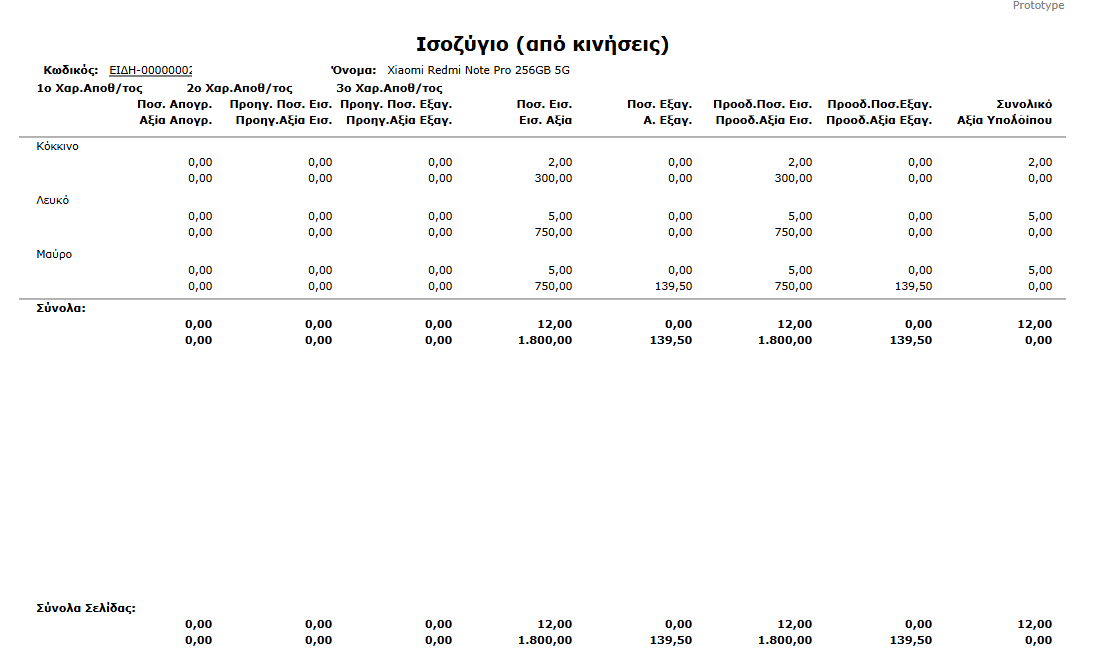Click the Εισ. Αξία column header
This screenshot has height=657, width=1098.
pos(545,120)
